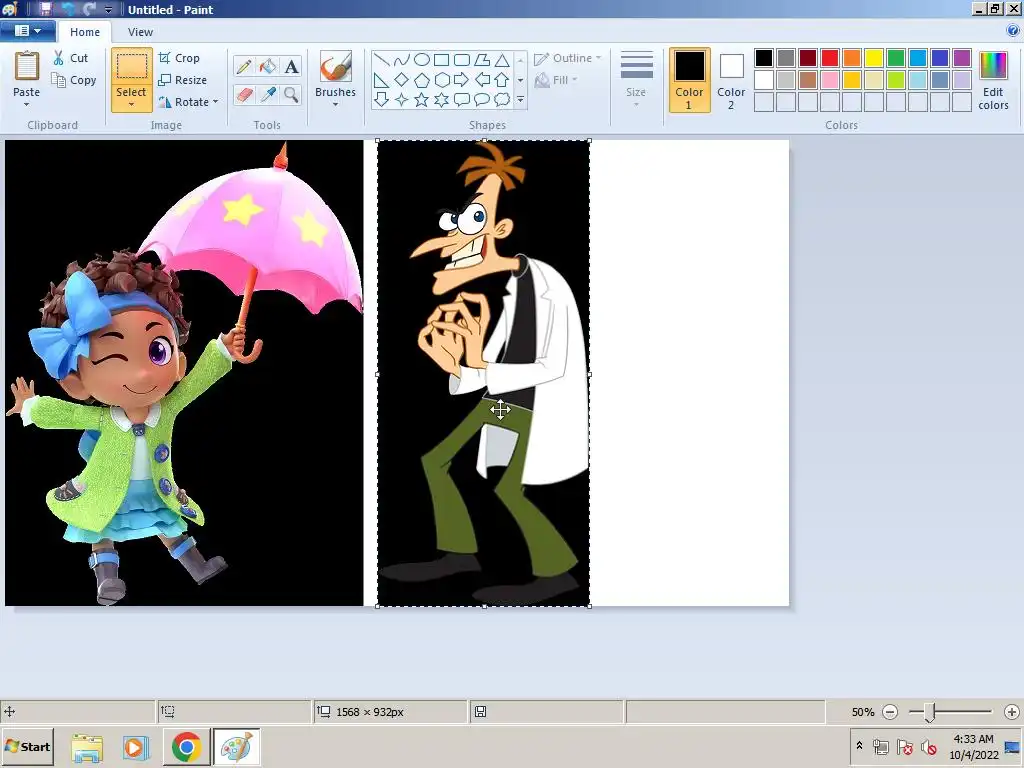Viewport: 1024px width, 768px height.
Task: Click the Windows Start button
Action: coord(27,746)
